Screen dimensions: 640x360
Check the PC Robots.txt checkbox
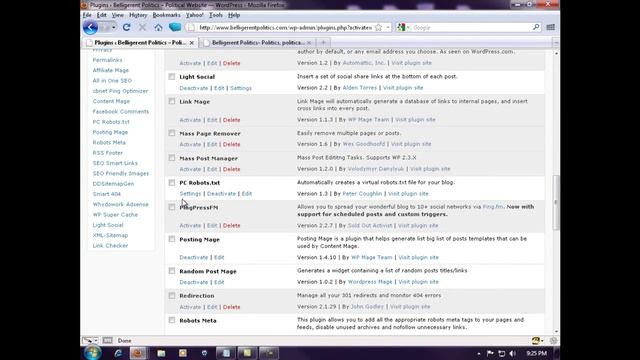172,182
